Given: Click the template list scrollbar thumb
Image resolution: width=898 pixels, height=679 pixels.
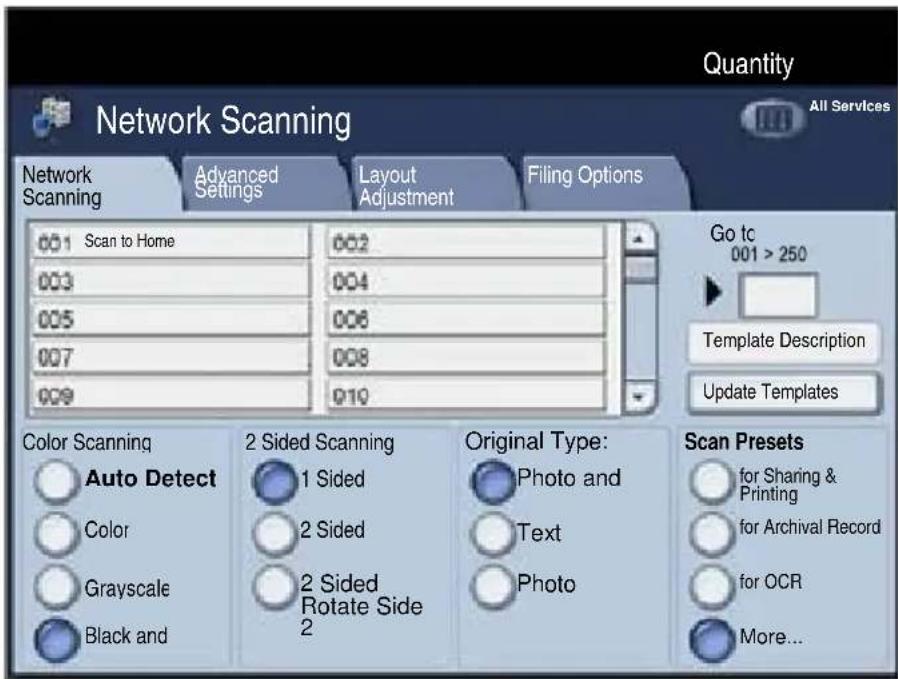Looking at the screenshot, I should (x=640, y=270).
